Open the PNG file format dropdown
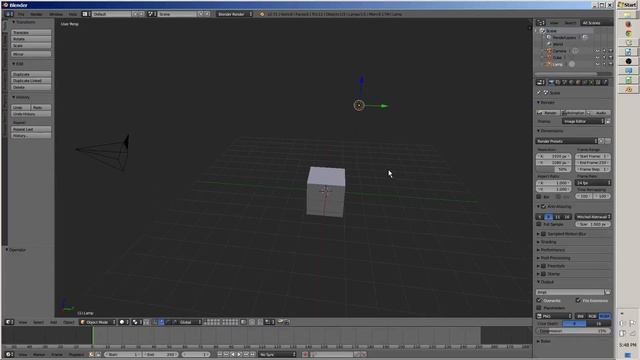 click(x=554, y=316)
